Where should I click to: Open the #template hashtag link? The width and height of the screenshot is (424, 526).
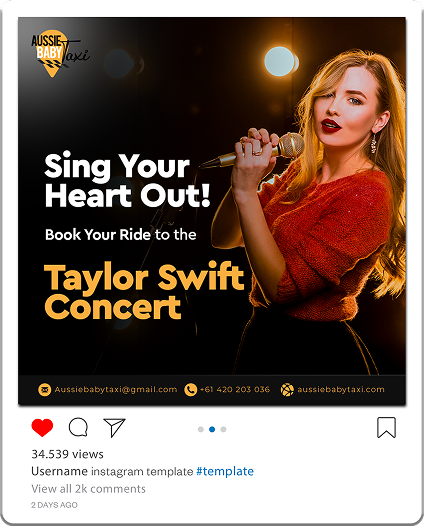tap(225, 471)
